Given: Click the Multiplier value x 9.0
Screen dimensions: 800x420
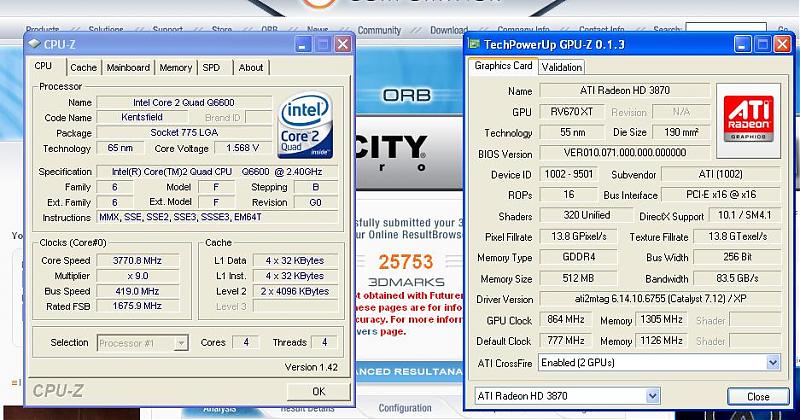Looking at the screenshot, I should click(x=137, y=276).
